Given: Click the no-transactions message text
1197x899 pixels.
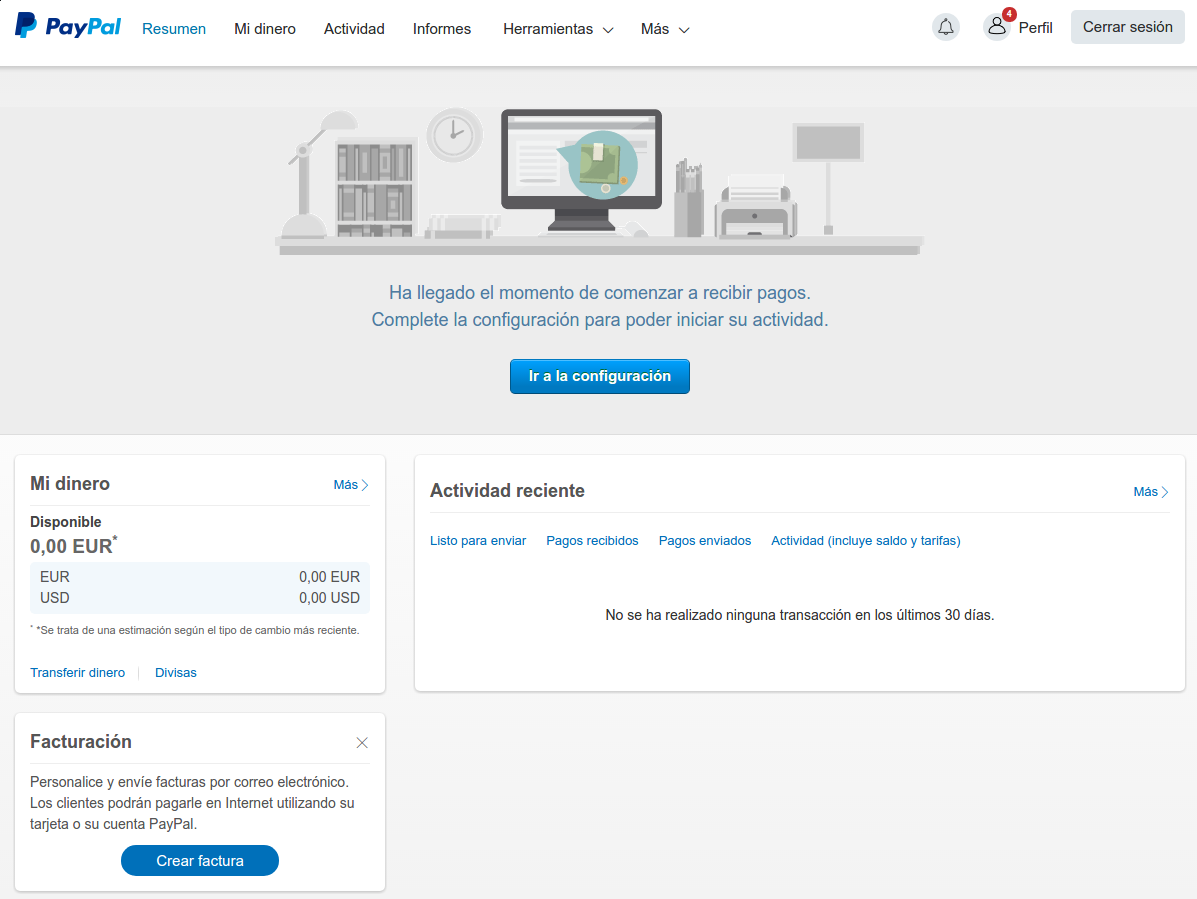Looking at the screenshot, I should [x=799, y=615].
